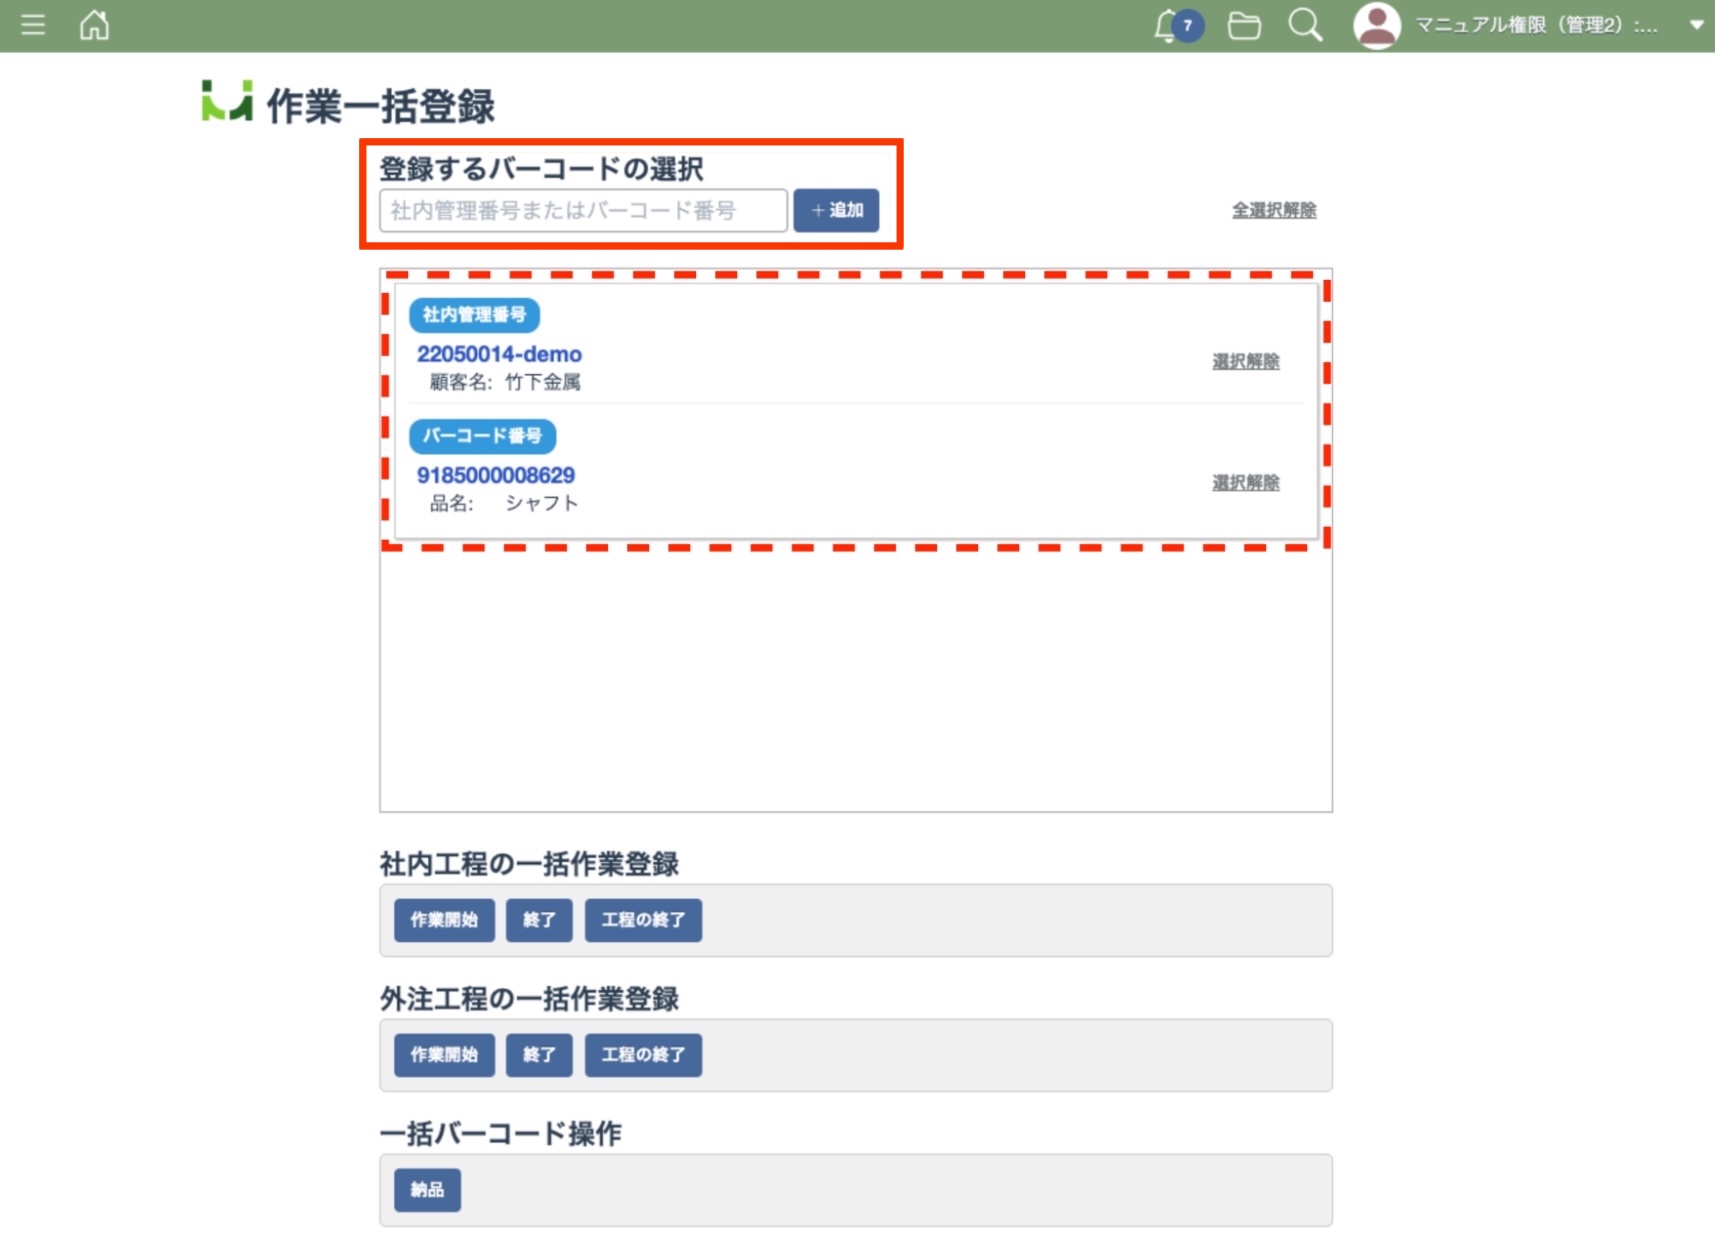Go to the home page icon
Screen dimensions: 1715x1234
(x=94, y=25)
